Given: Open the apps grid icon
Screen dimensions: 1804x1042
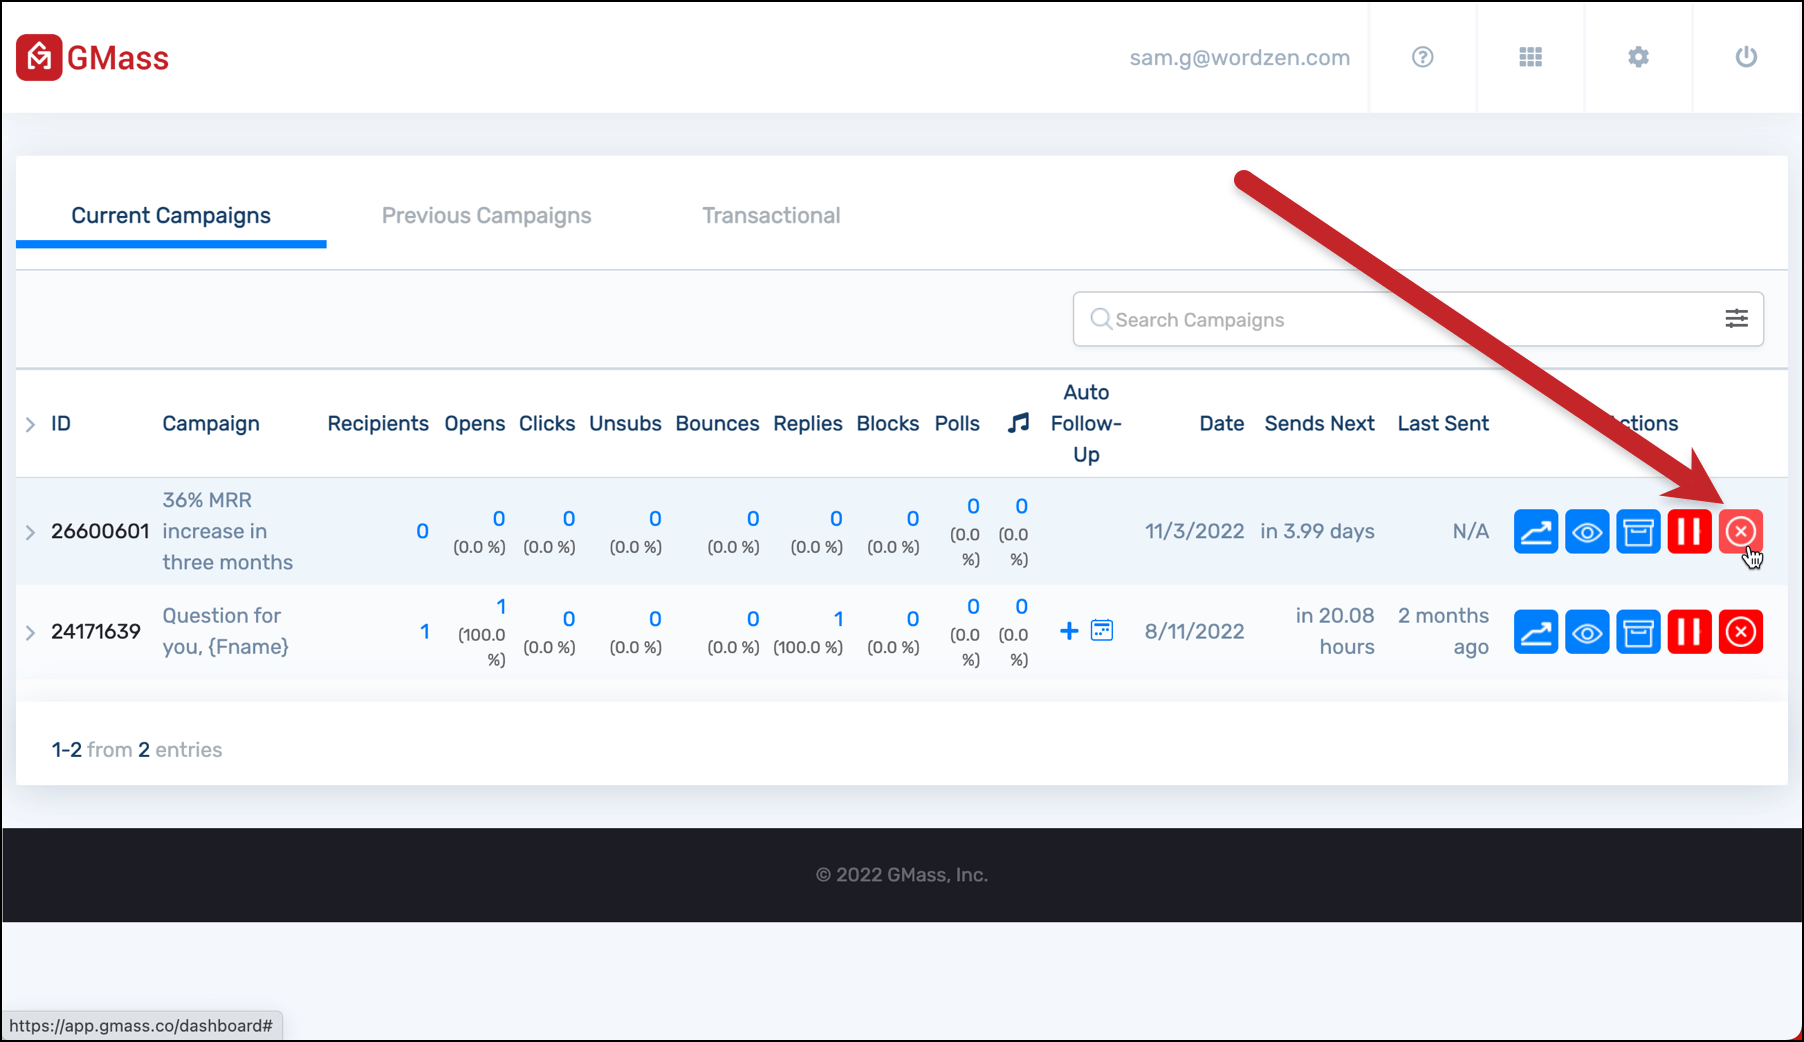Looking at the screenshot, I should tap(1530, 57).
